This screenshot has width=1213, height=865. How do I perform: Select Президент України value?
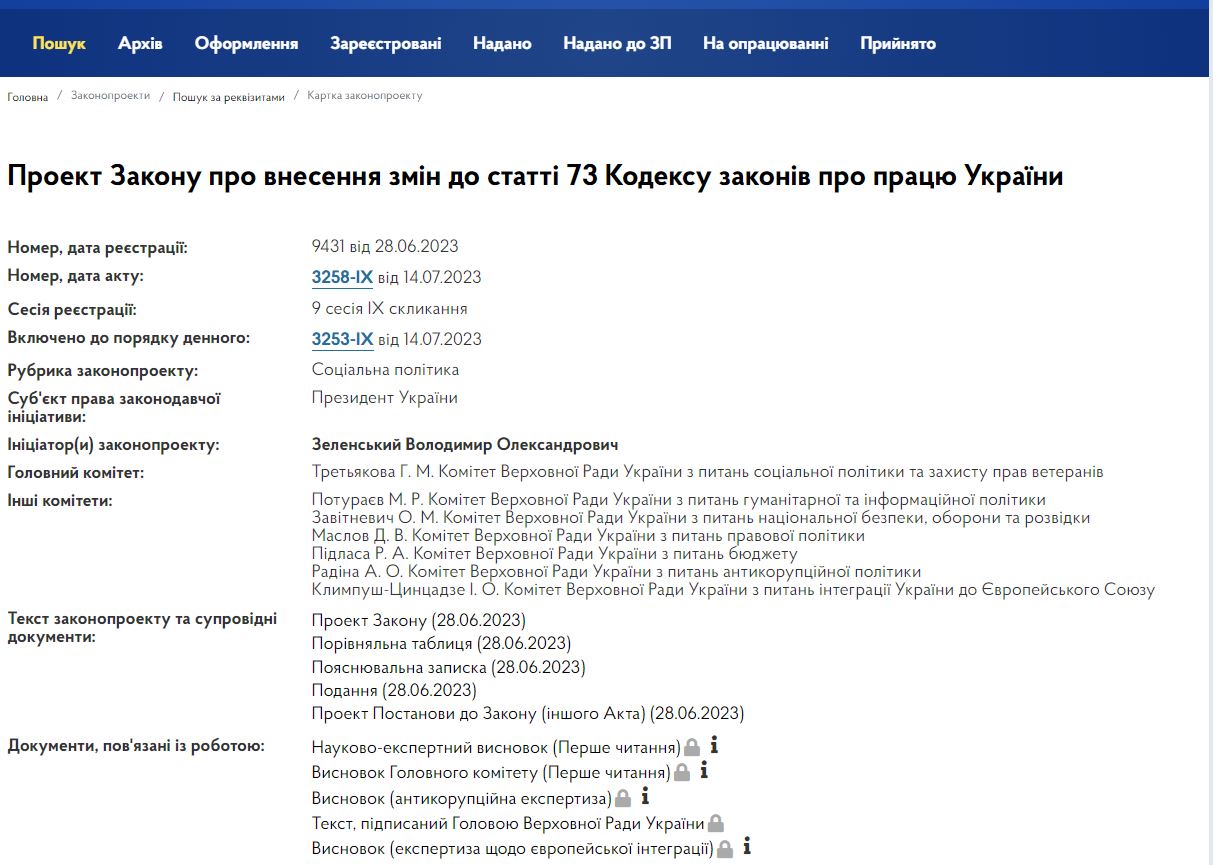385,398
